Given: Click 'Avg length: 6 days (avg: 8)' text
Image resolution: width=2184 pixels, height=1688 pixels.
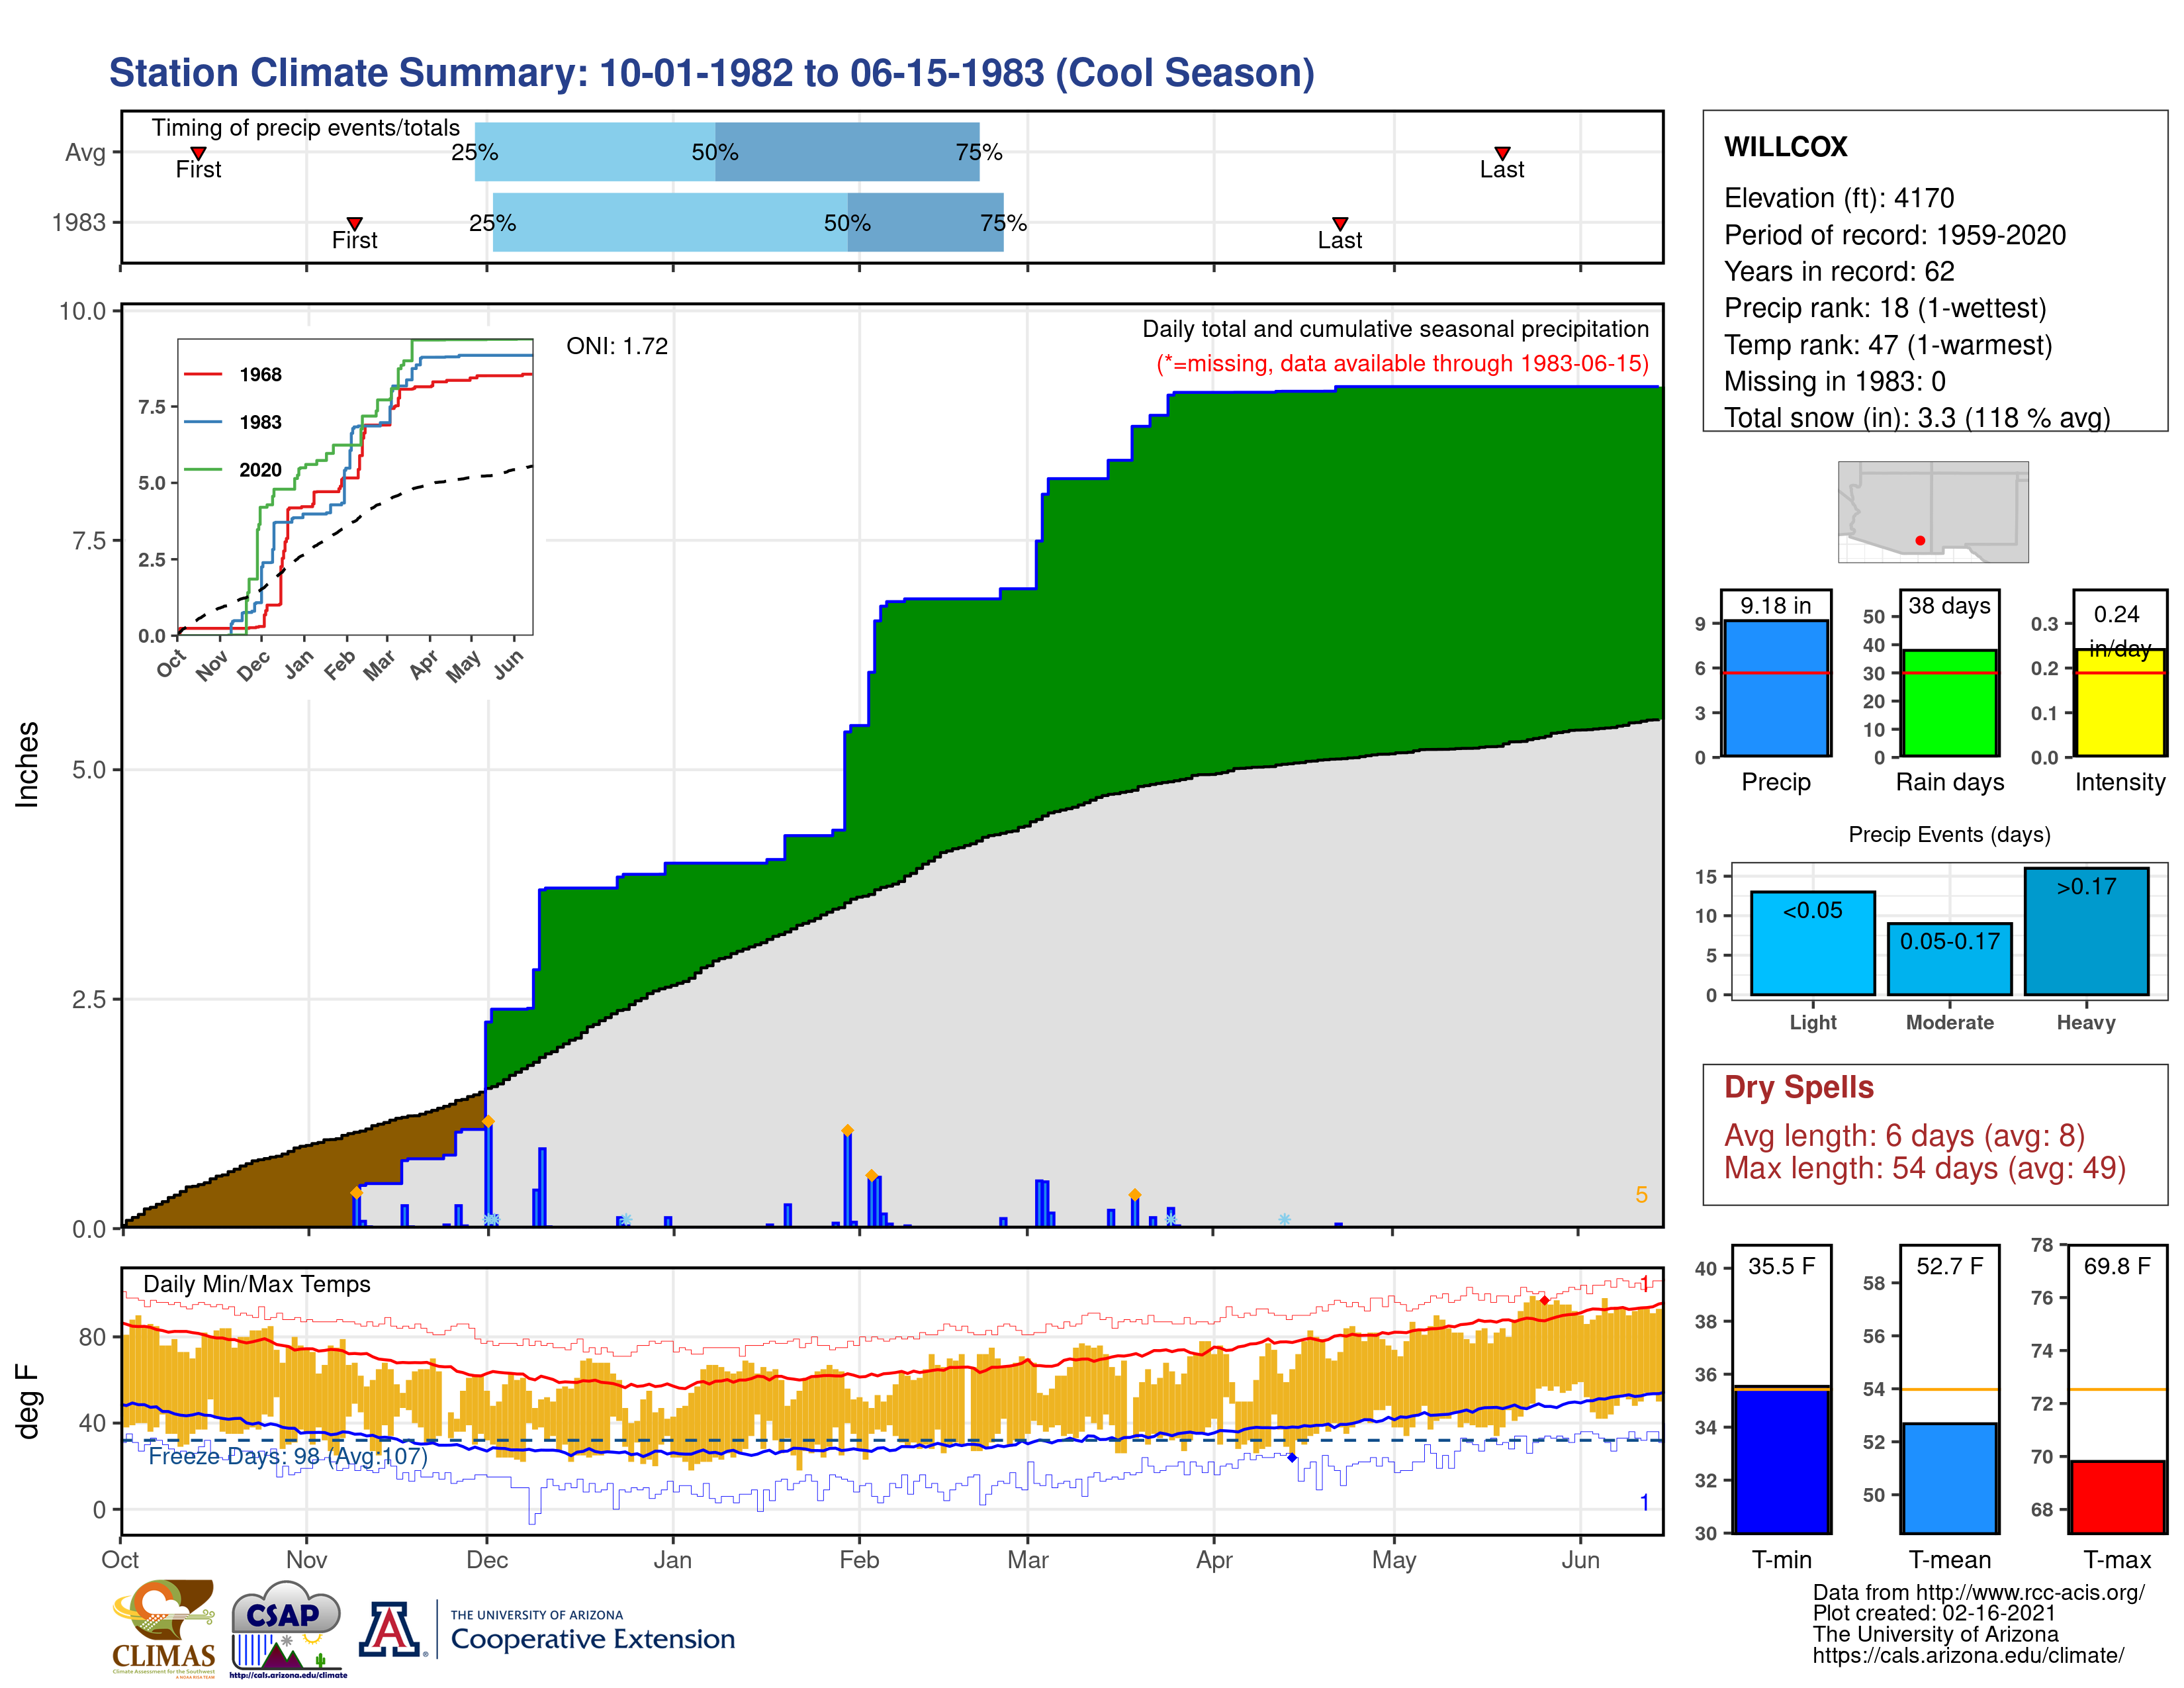Looking at the screenshot, I should click(1905, 1136).
